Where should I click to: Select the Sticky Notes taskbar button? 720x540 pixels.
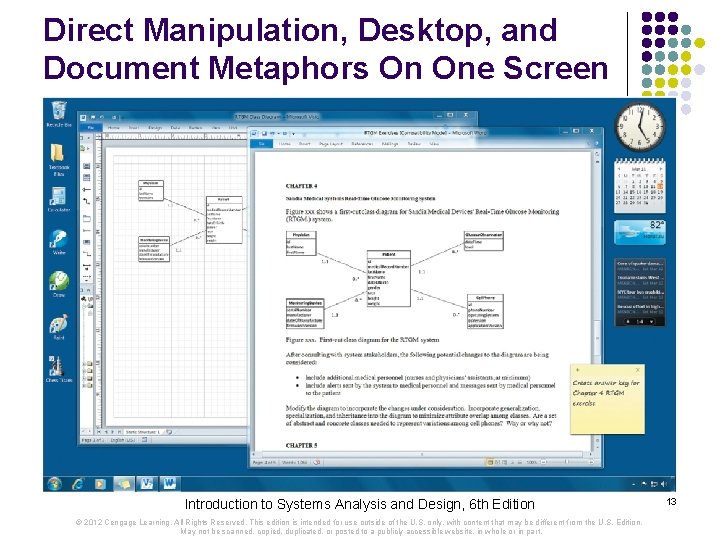coord(124,484)
